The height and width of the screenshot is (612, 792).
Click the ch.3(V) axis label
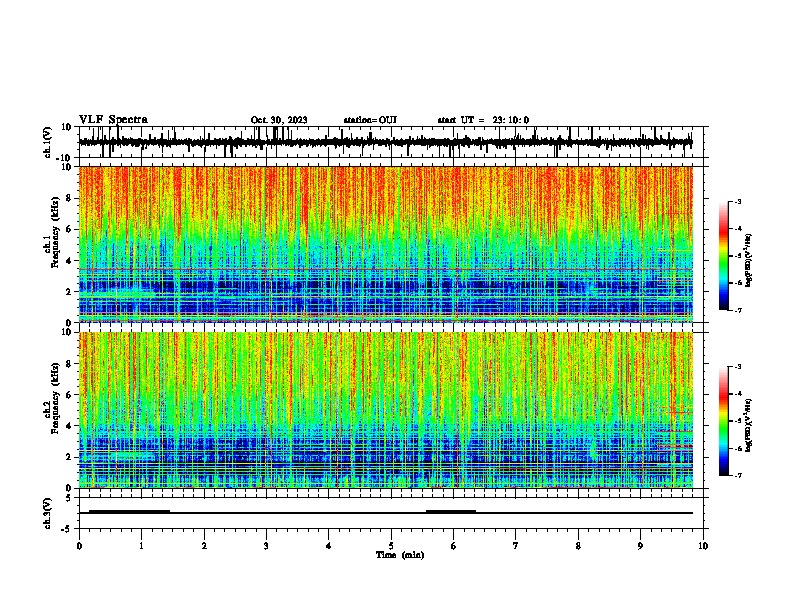pos(48,513)
